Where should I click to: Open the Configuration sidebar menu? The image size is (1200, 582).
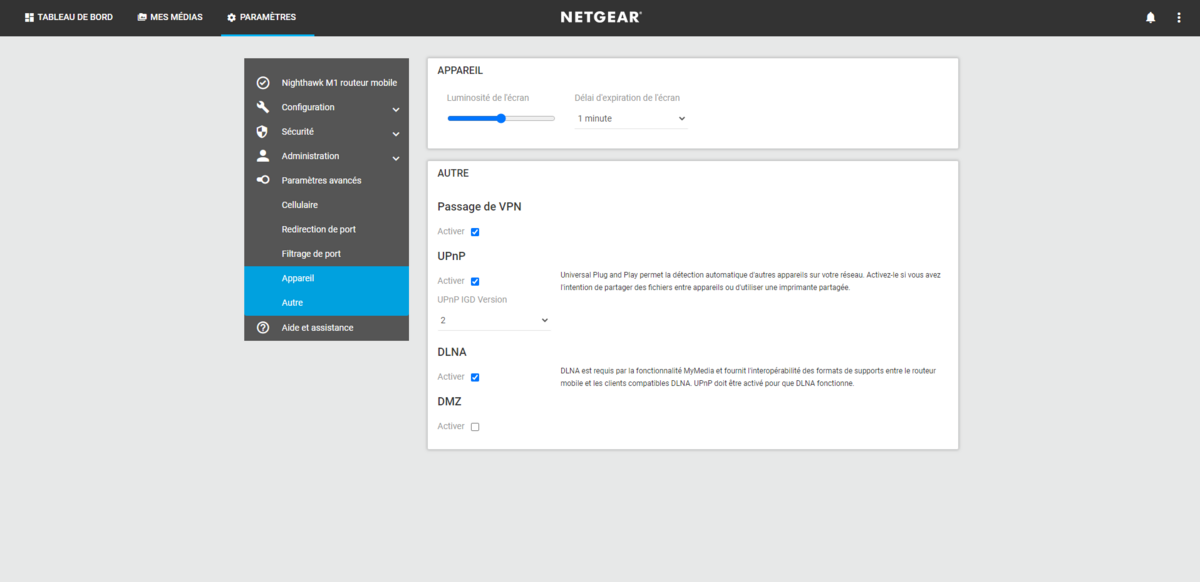point(326,107)
